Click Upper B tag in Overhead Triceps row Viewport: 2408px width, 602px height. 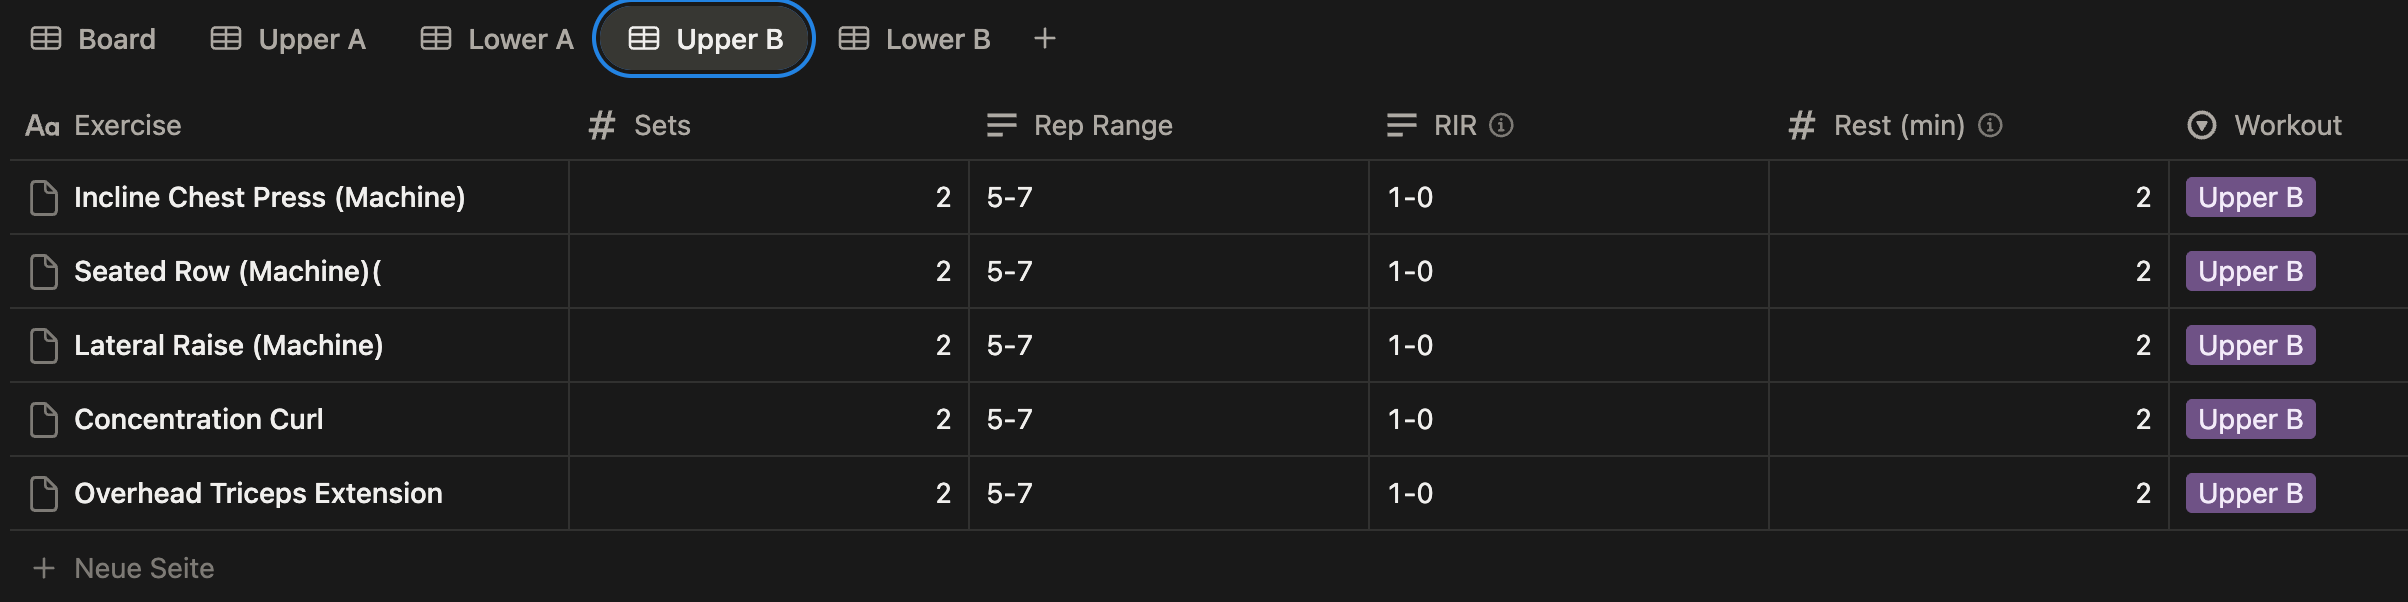2250,494
